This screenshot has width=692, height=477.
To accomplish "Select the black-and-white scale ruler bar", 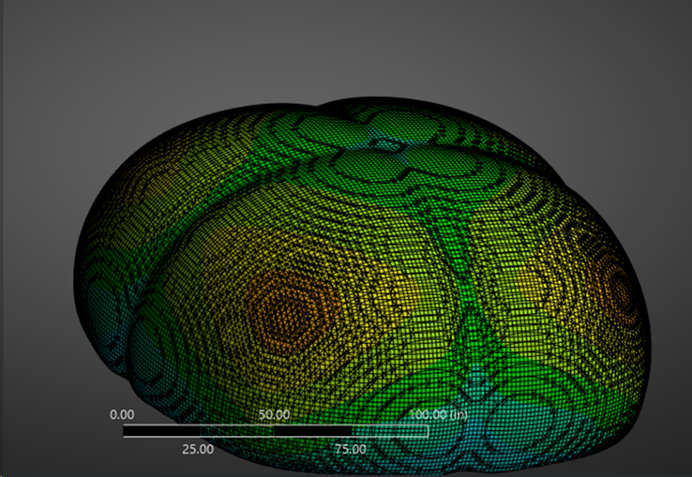I will pyautogui.click(x=276, y=431).
